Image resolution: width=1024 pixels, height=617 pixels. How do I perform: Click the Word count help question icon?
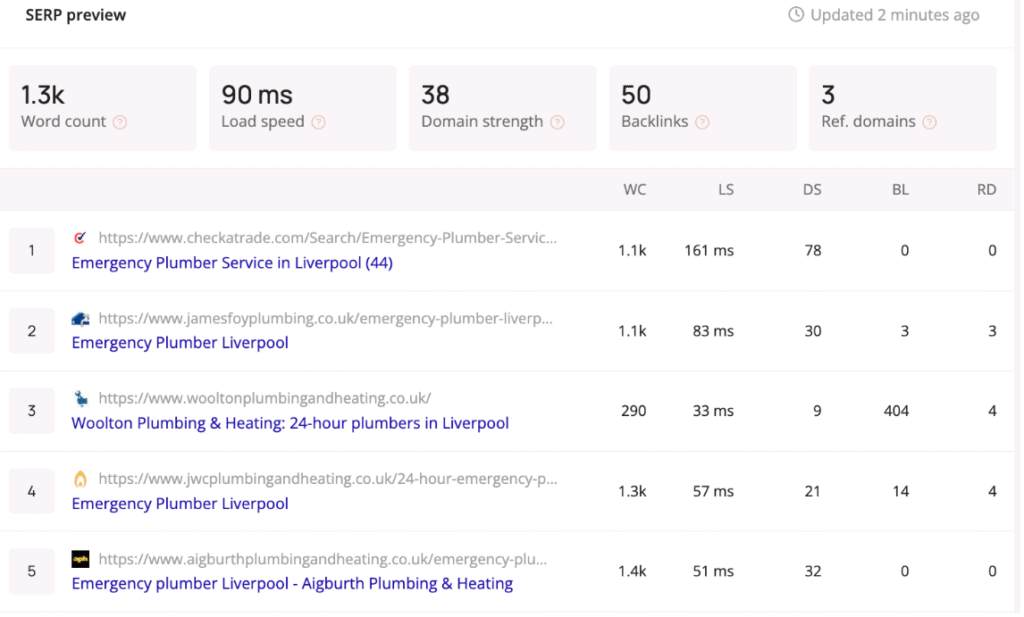(x=120, y=122)
